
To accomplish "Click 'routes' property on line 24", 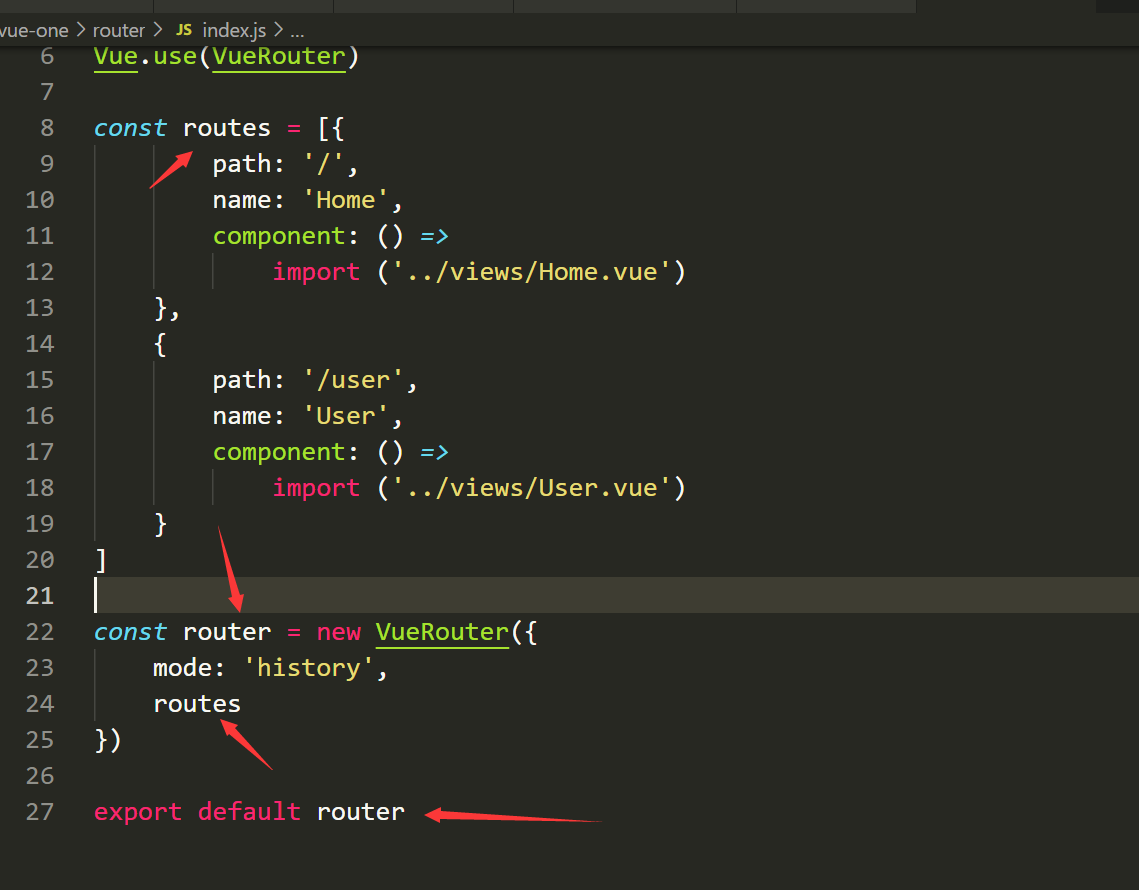I will tap(197, 704).
